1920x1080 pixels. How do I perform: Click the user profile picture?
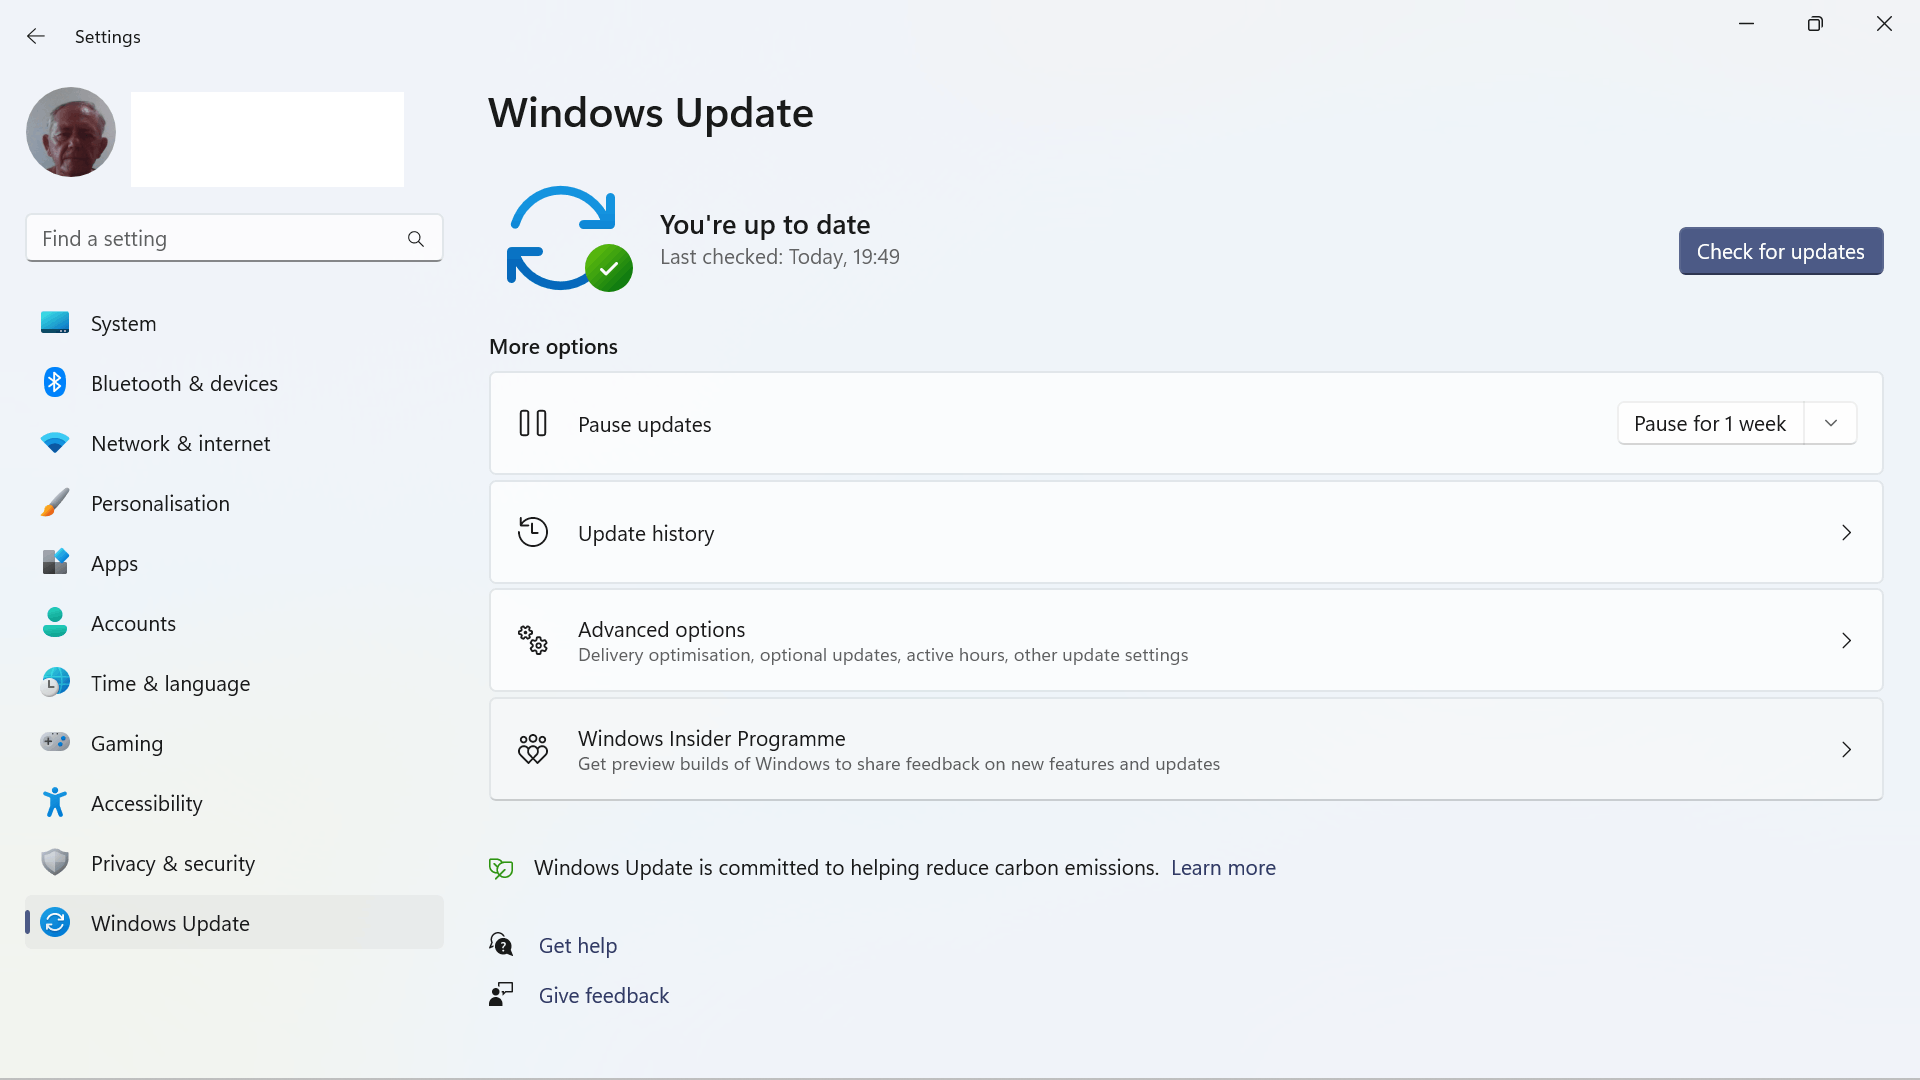[71, 132]
